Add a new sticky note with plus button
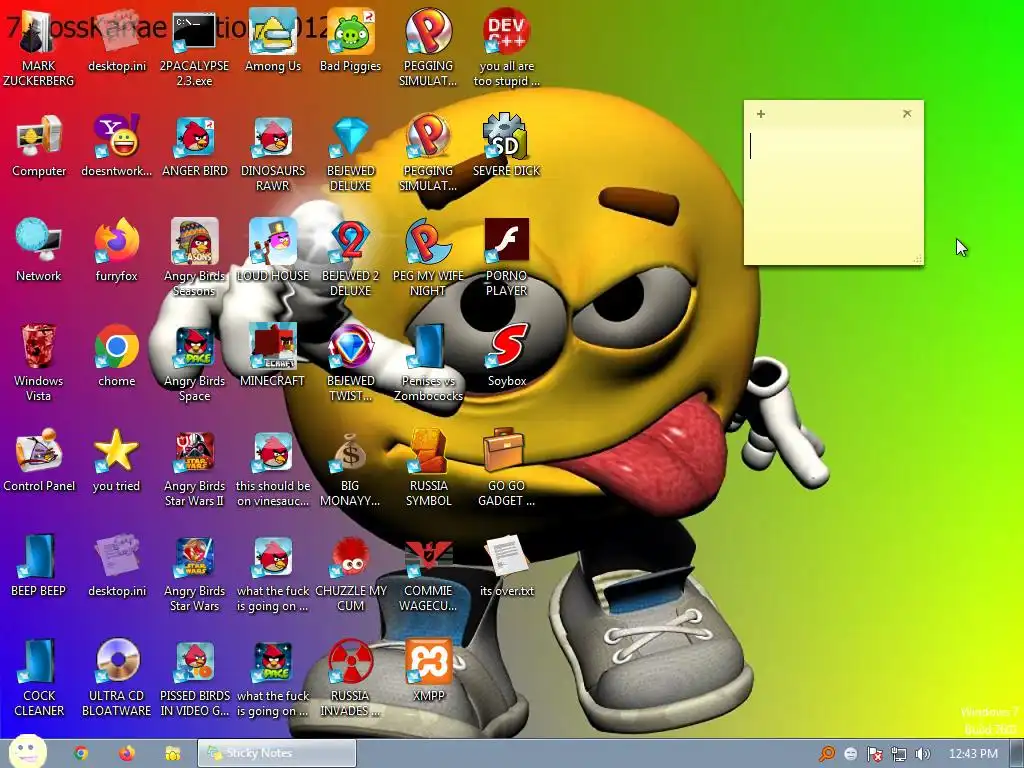 point(761,114)
